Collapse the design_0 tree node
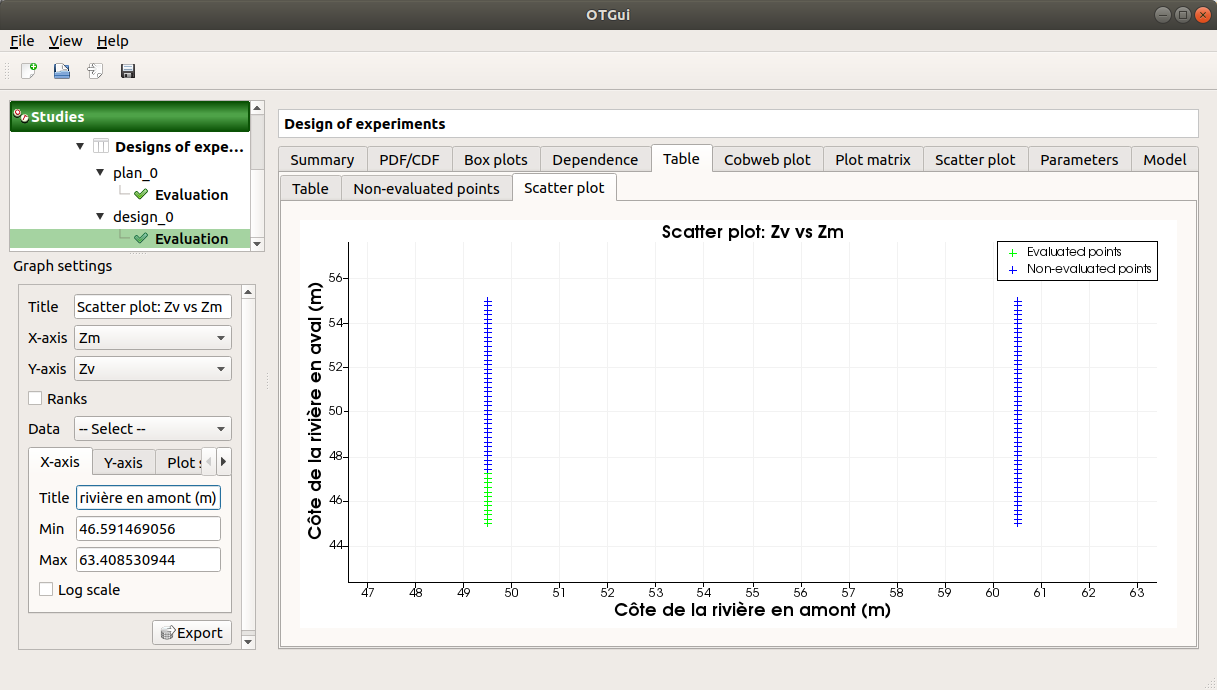The height and width of the screenshot is (690, 1217). 100,217
